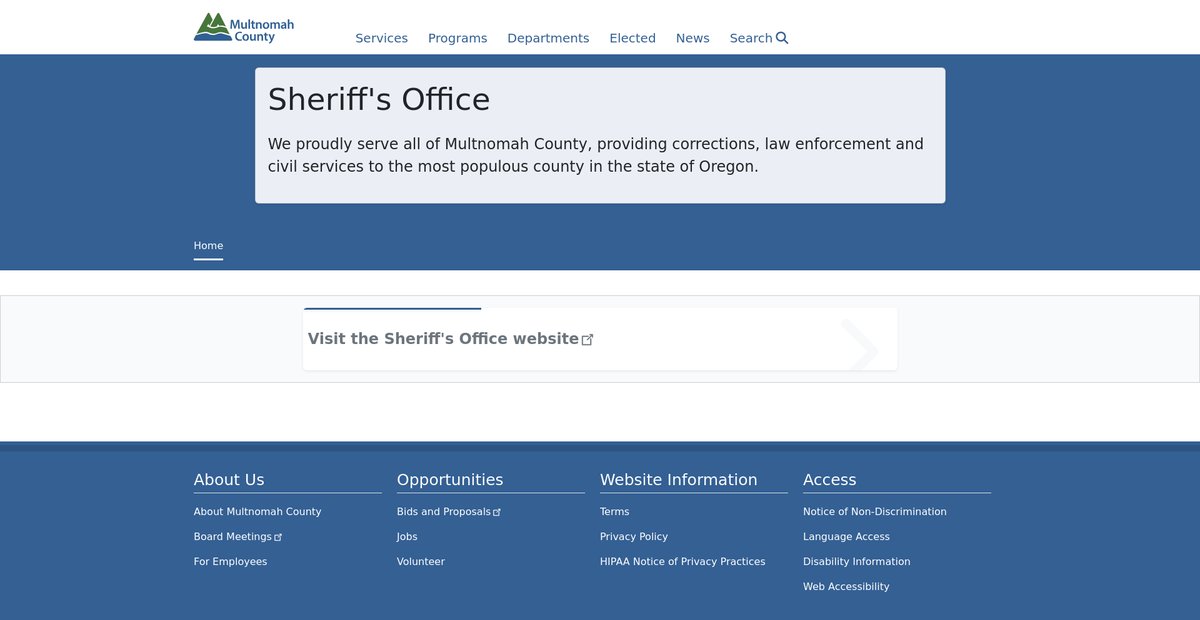Select the Home breadcrumb tab

pyautogui.click(x=208, y=246)
